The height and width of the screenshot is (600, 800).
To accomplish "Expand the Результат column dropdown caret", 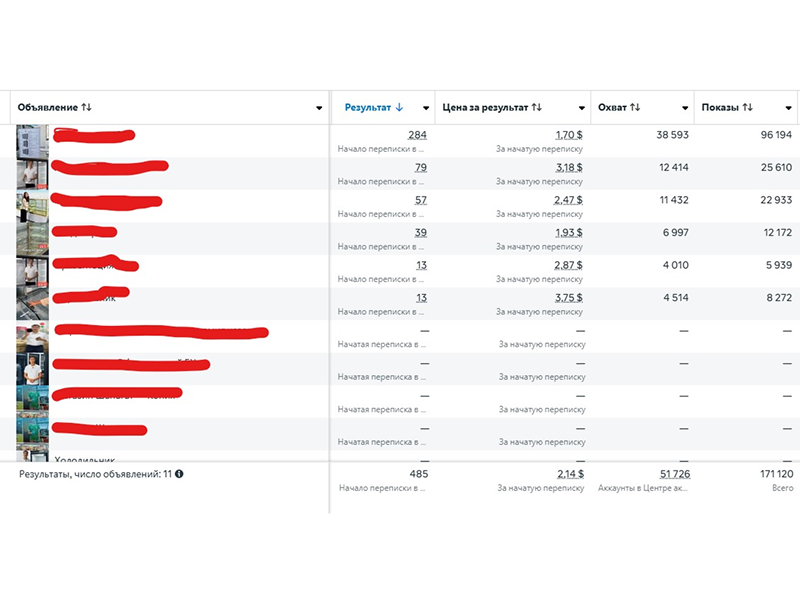I will (426, 108).
